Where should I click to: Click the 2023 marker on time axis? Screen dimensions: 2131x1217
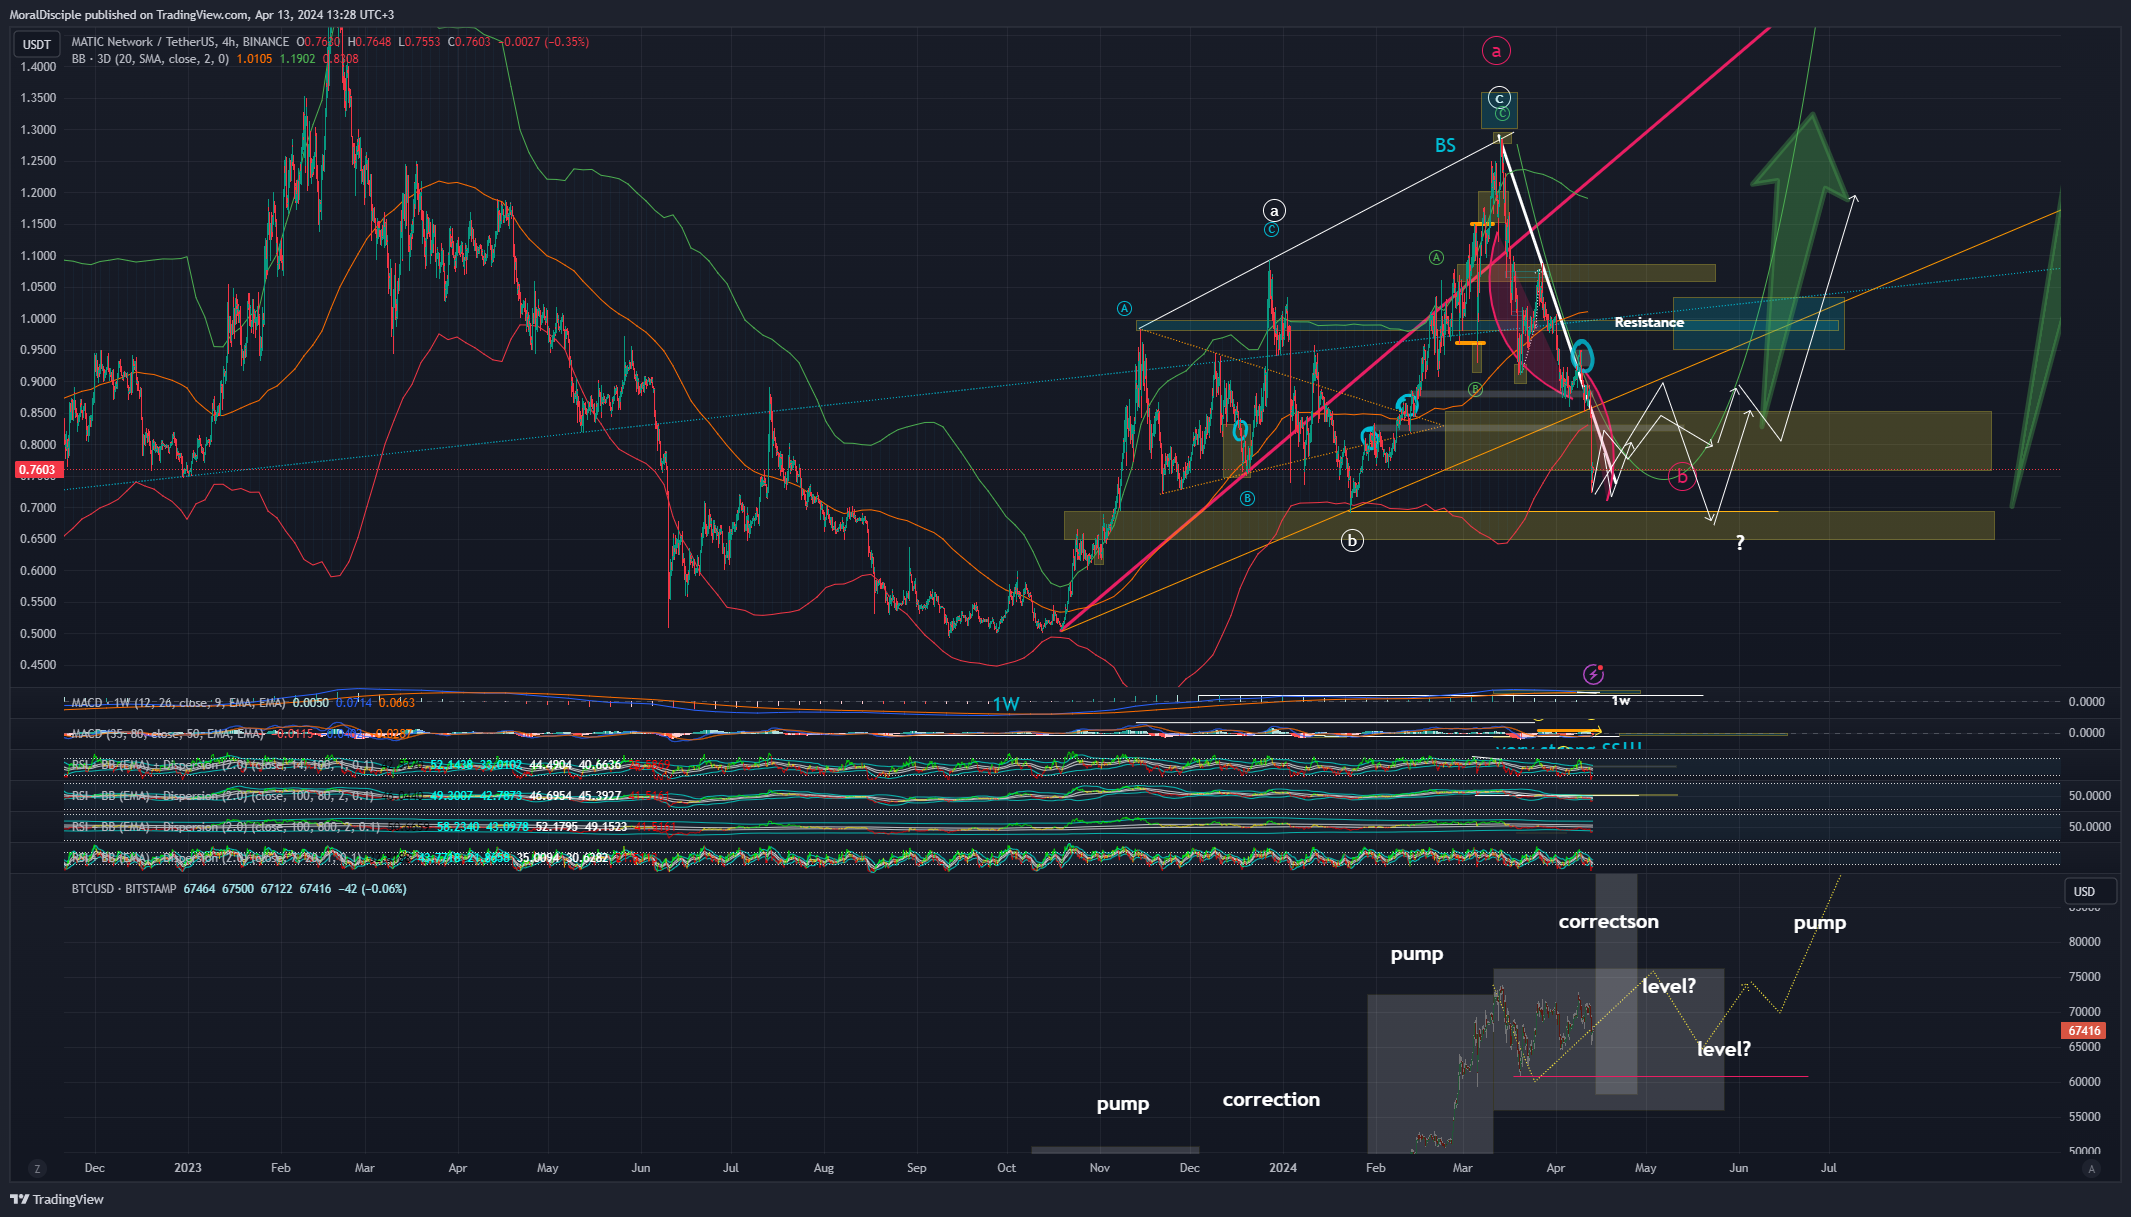(x=188, y=1168)
